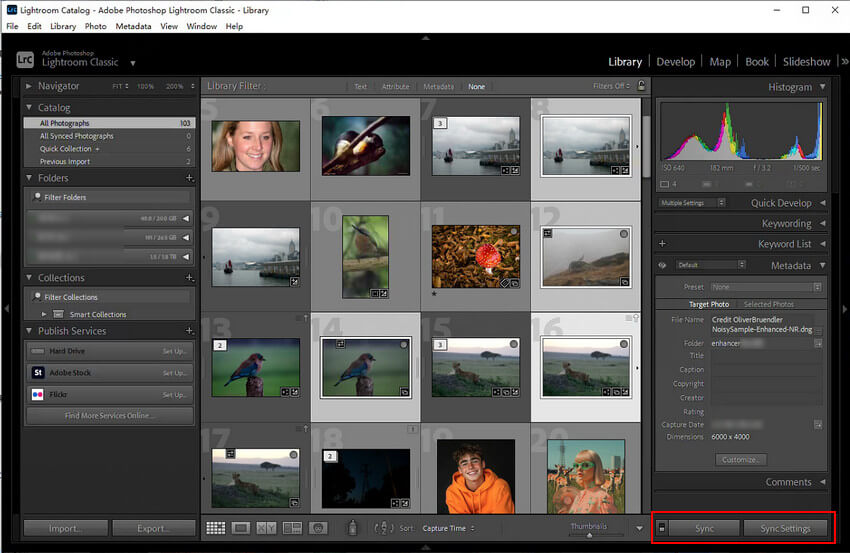Image resolution: width=850 pixels, height=553 pixels.
Task: Switch to the Map module
Action: click(720, 62)
